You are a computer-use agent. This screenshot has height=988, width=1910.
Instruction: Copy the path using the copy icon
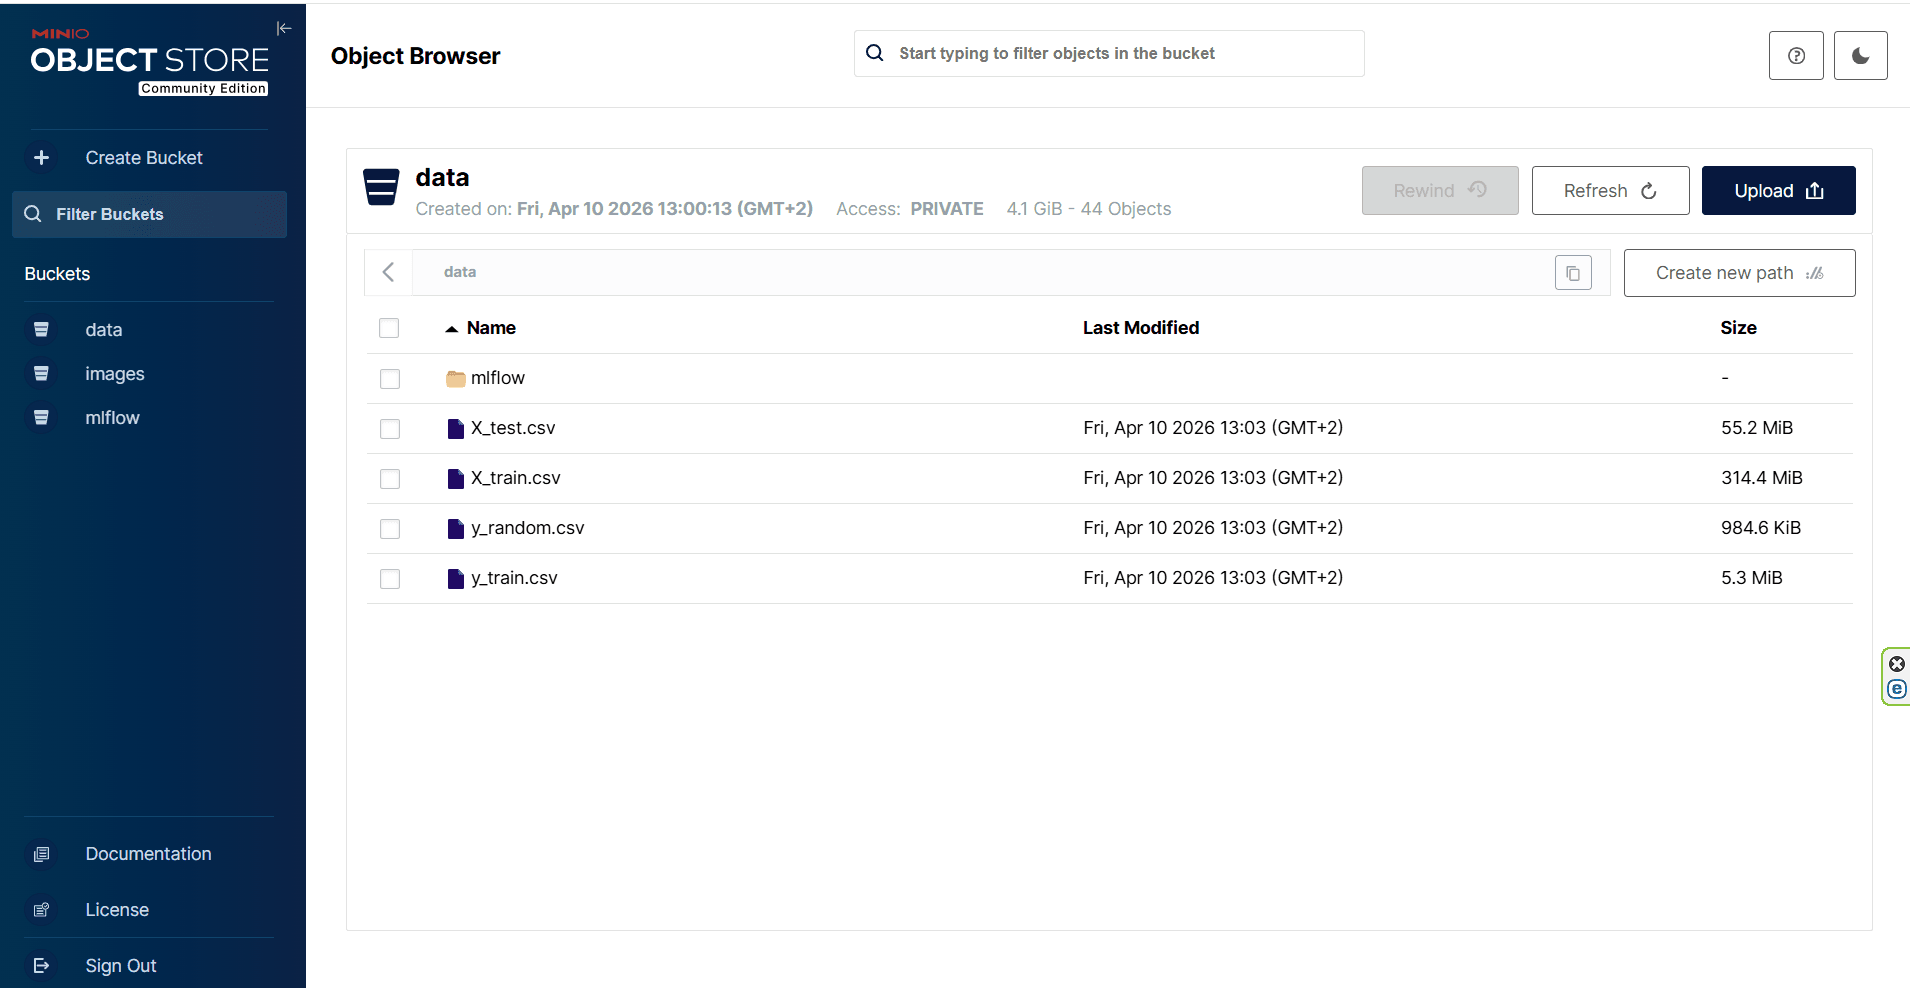point(1573,273)
